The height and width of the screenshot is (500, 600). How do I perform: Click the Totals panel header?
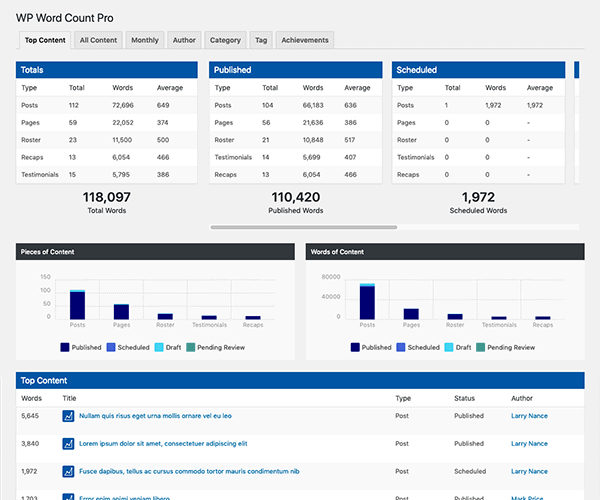[x=107, y=70]
